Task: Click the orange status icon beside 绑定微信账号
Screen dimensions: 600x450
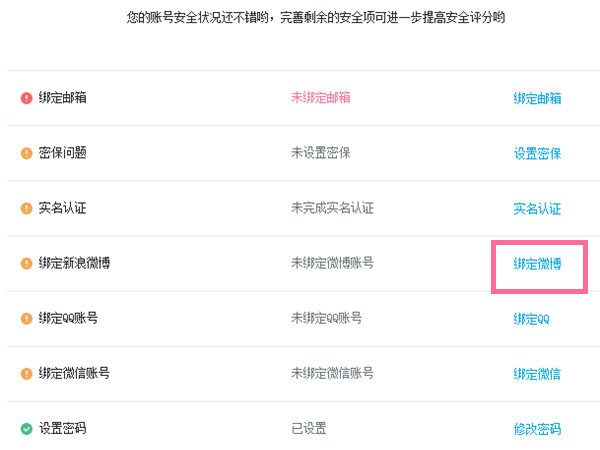Action: point(26,374)
